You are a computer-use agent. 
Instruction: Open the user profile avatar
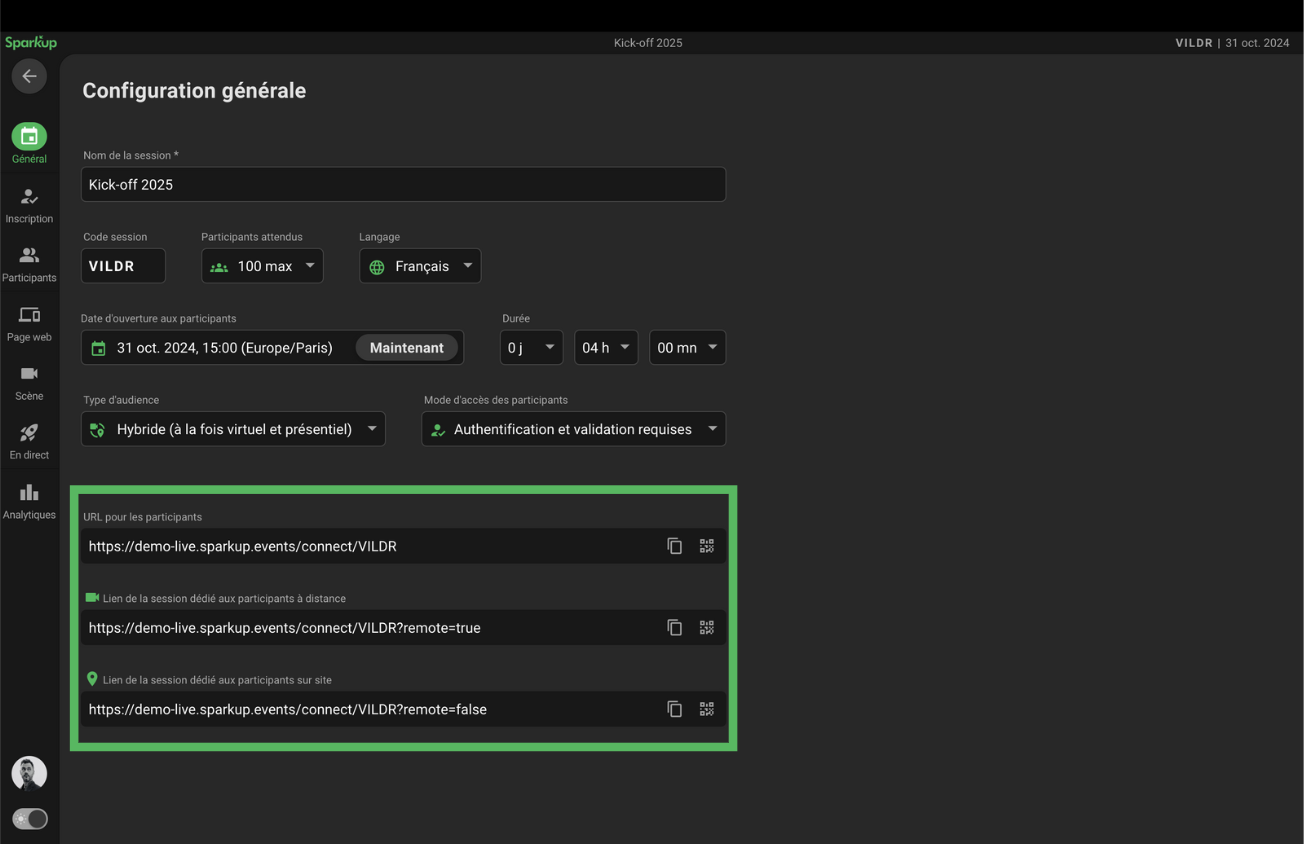coord(29,773)
